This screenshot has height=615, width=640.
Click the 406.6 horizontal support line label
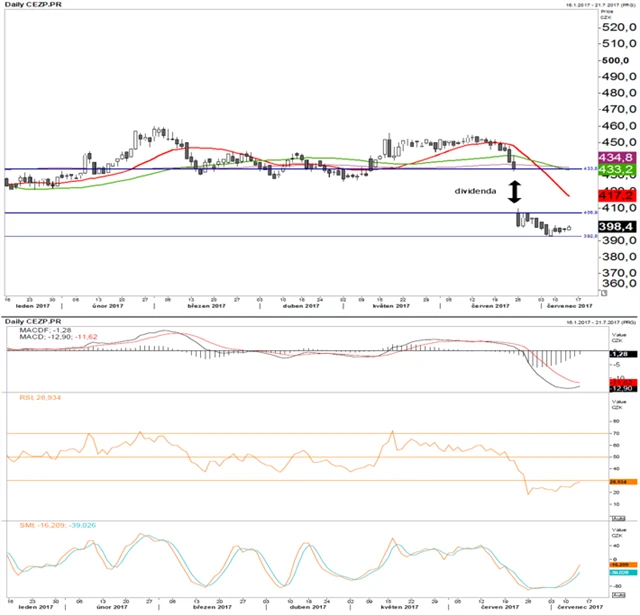(590, 213)
